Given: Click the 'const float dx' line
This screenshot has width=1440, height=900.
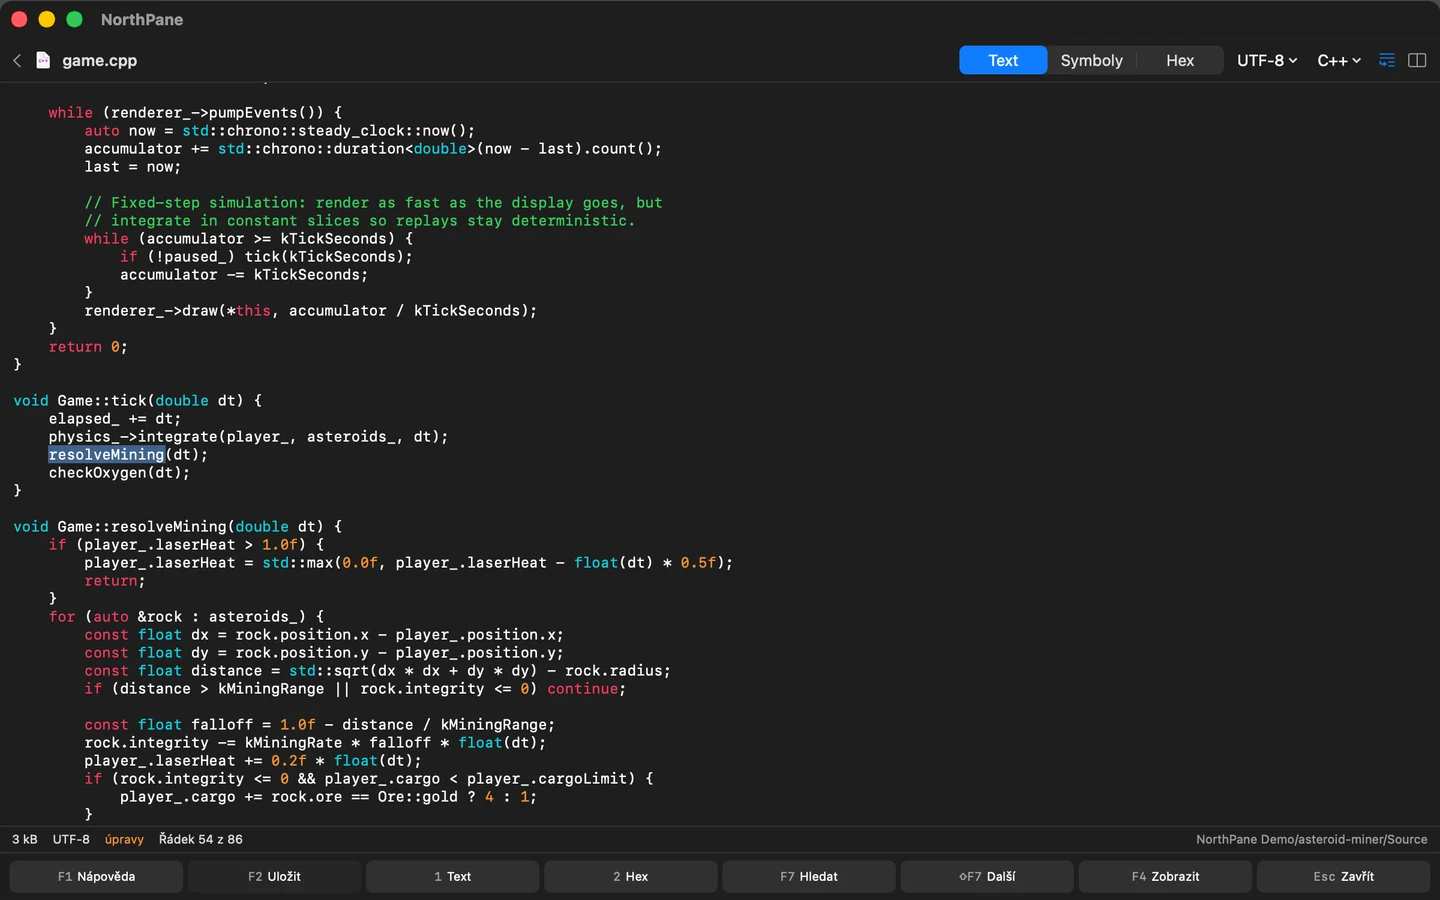Looking at the screenshot, I should [x=324, y=634].
